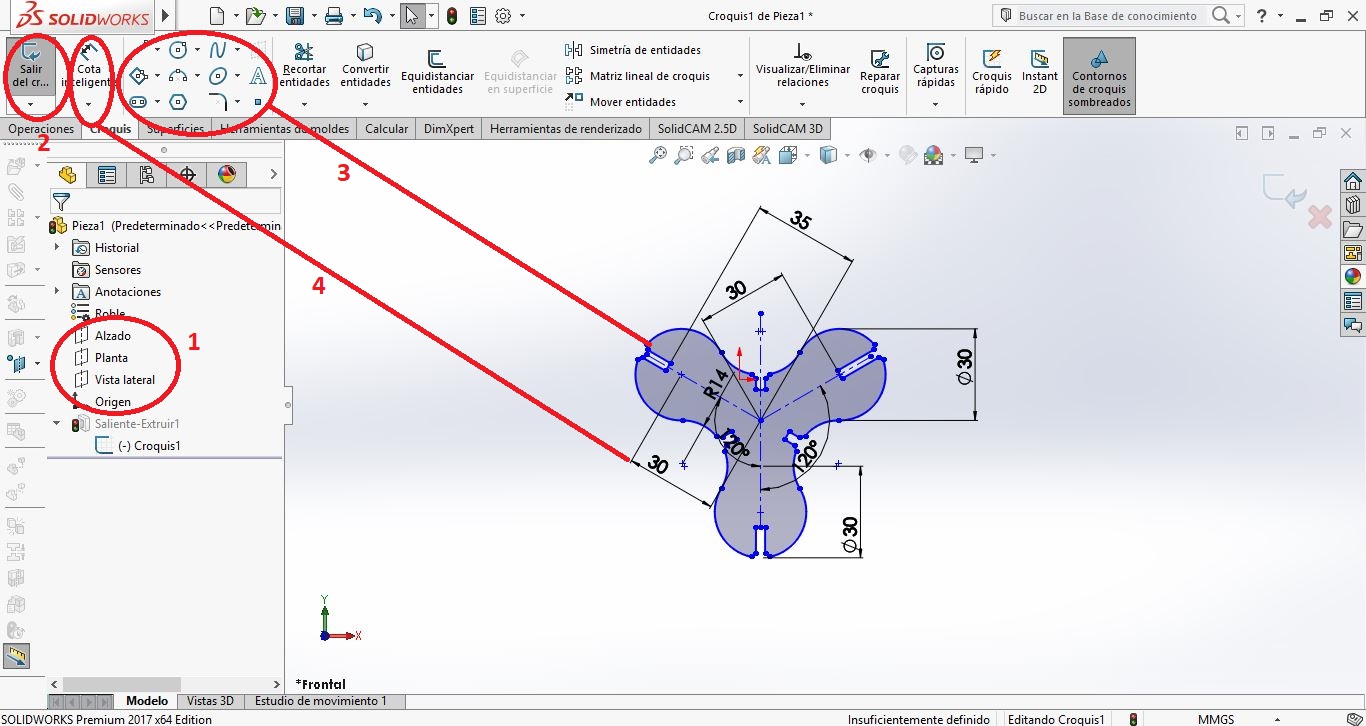1366x726 pixels.
Task: Open the Salir del croquis dropdown arrow
Action: click(31, 104)
